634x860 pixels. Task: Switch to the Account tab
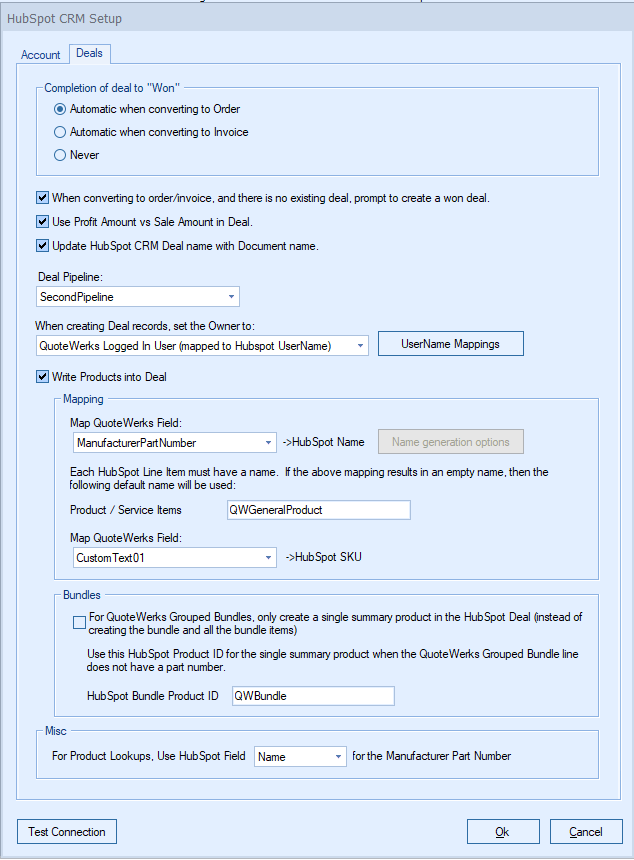pos(41,55)
